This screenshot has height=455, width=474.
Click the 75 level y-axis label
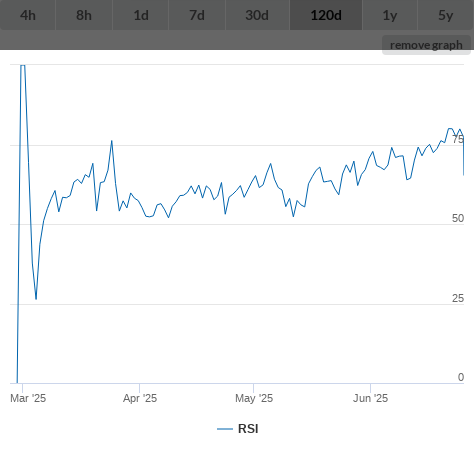click(x=458, y=139)
